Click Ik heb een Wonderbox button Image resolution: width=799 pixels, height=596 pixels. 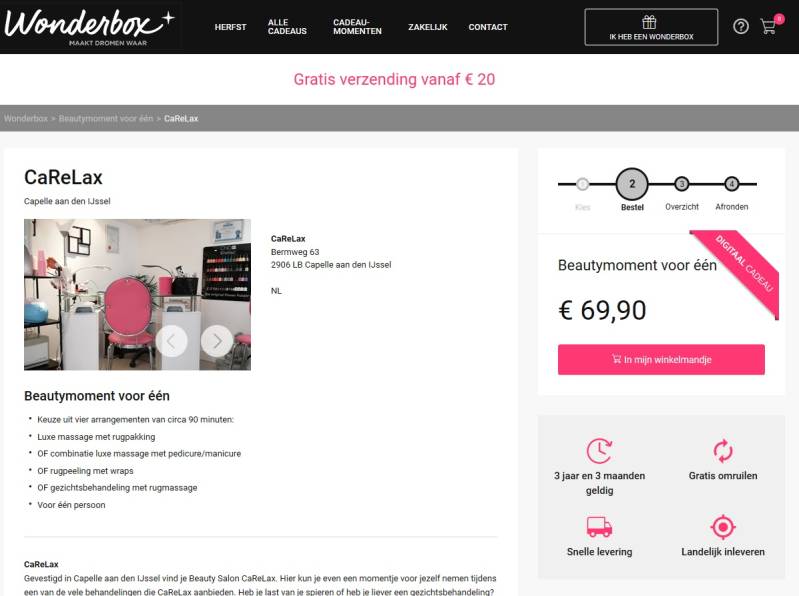click(651, 27)
